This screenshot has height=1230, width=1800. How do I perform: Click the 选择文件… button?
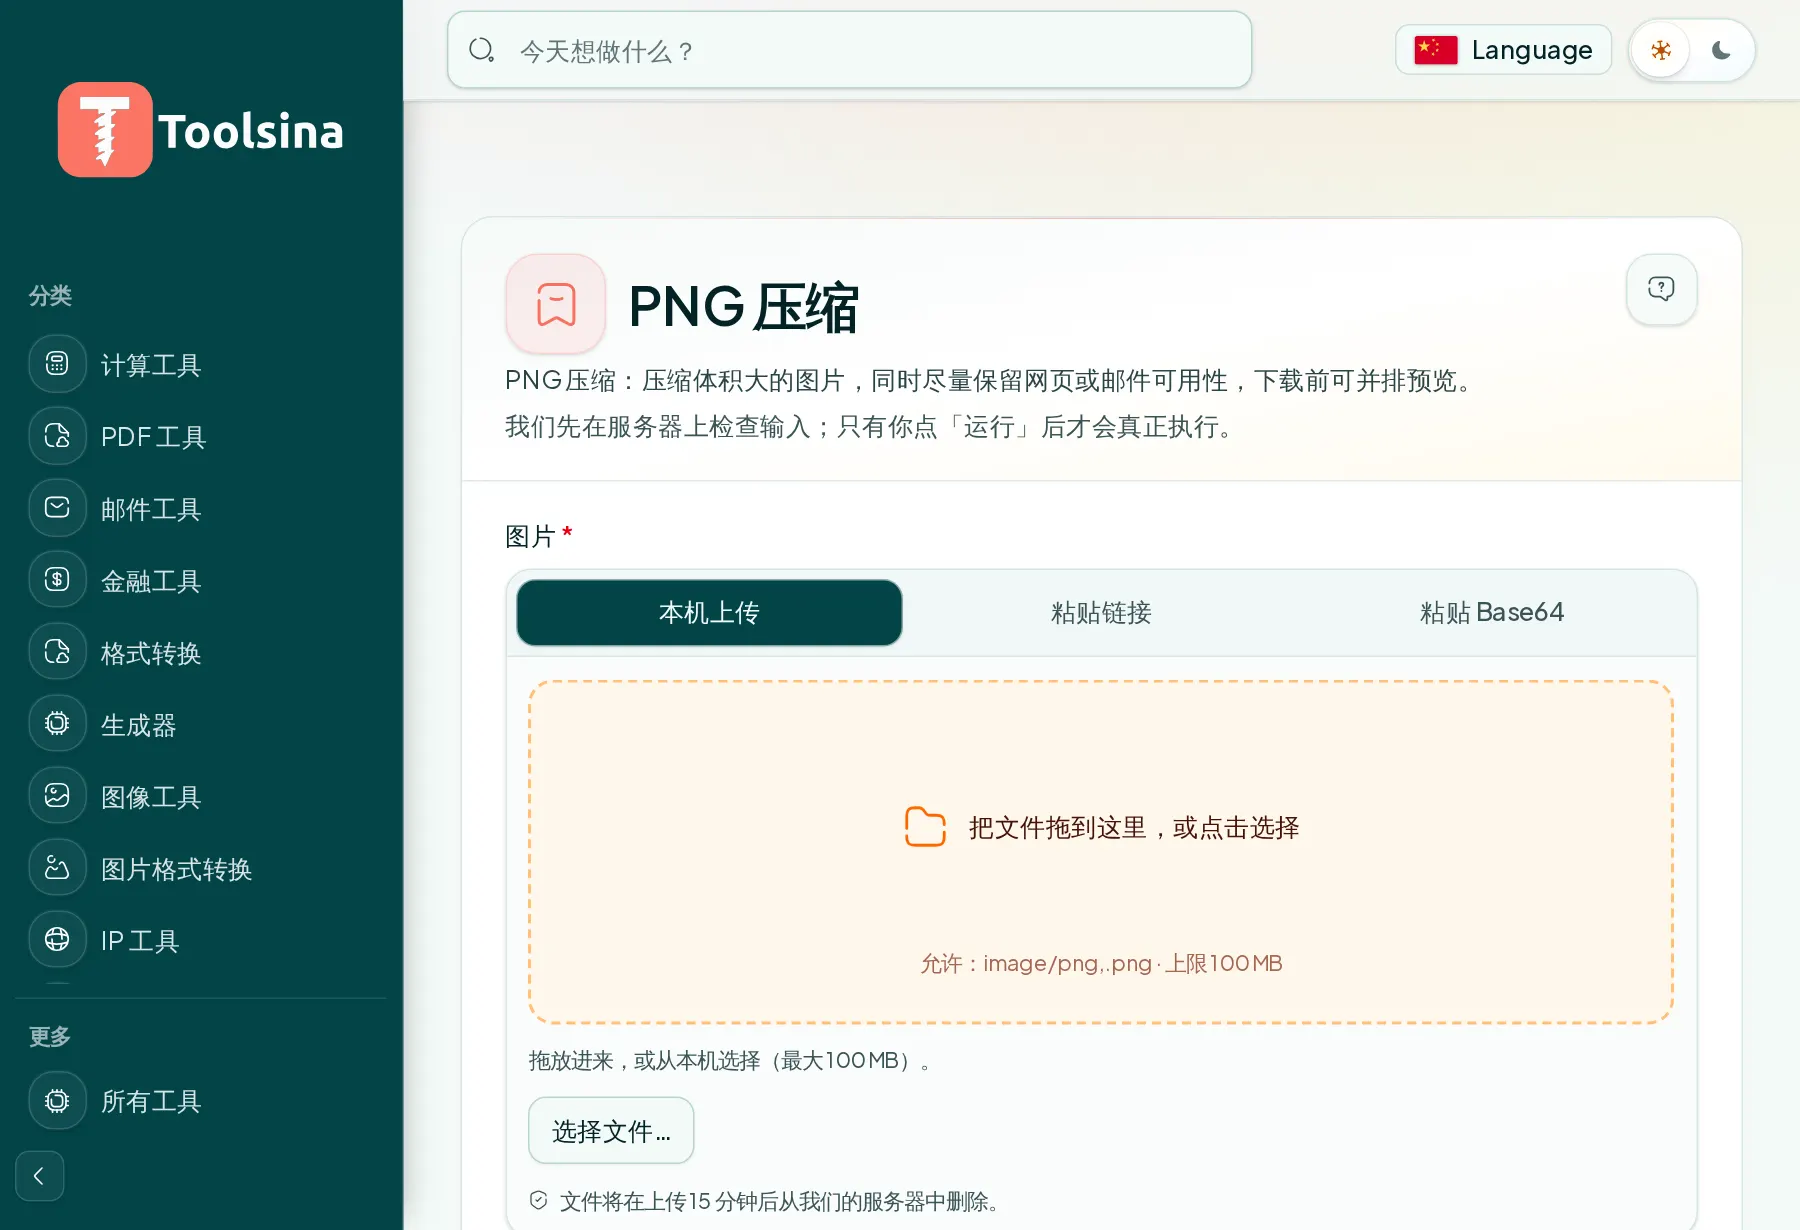pos(611,1130)
